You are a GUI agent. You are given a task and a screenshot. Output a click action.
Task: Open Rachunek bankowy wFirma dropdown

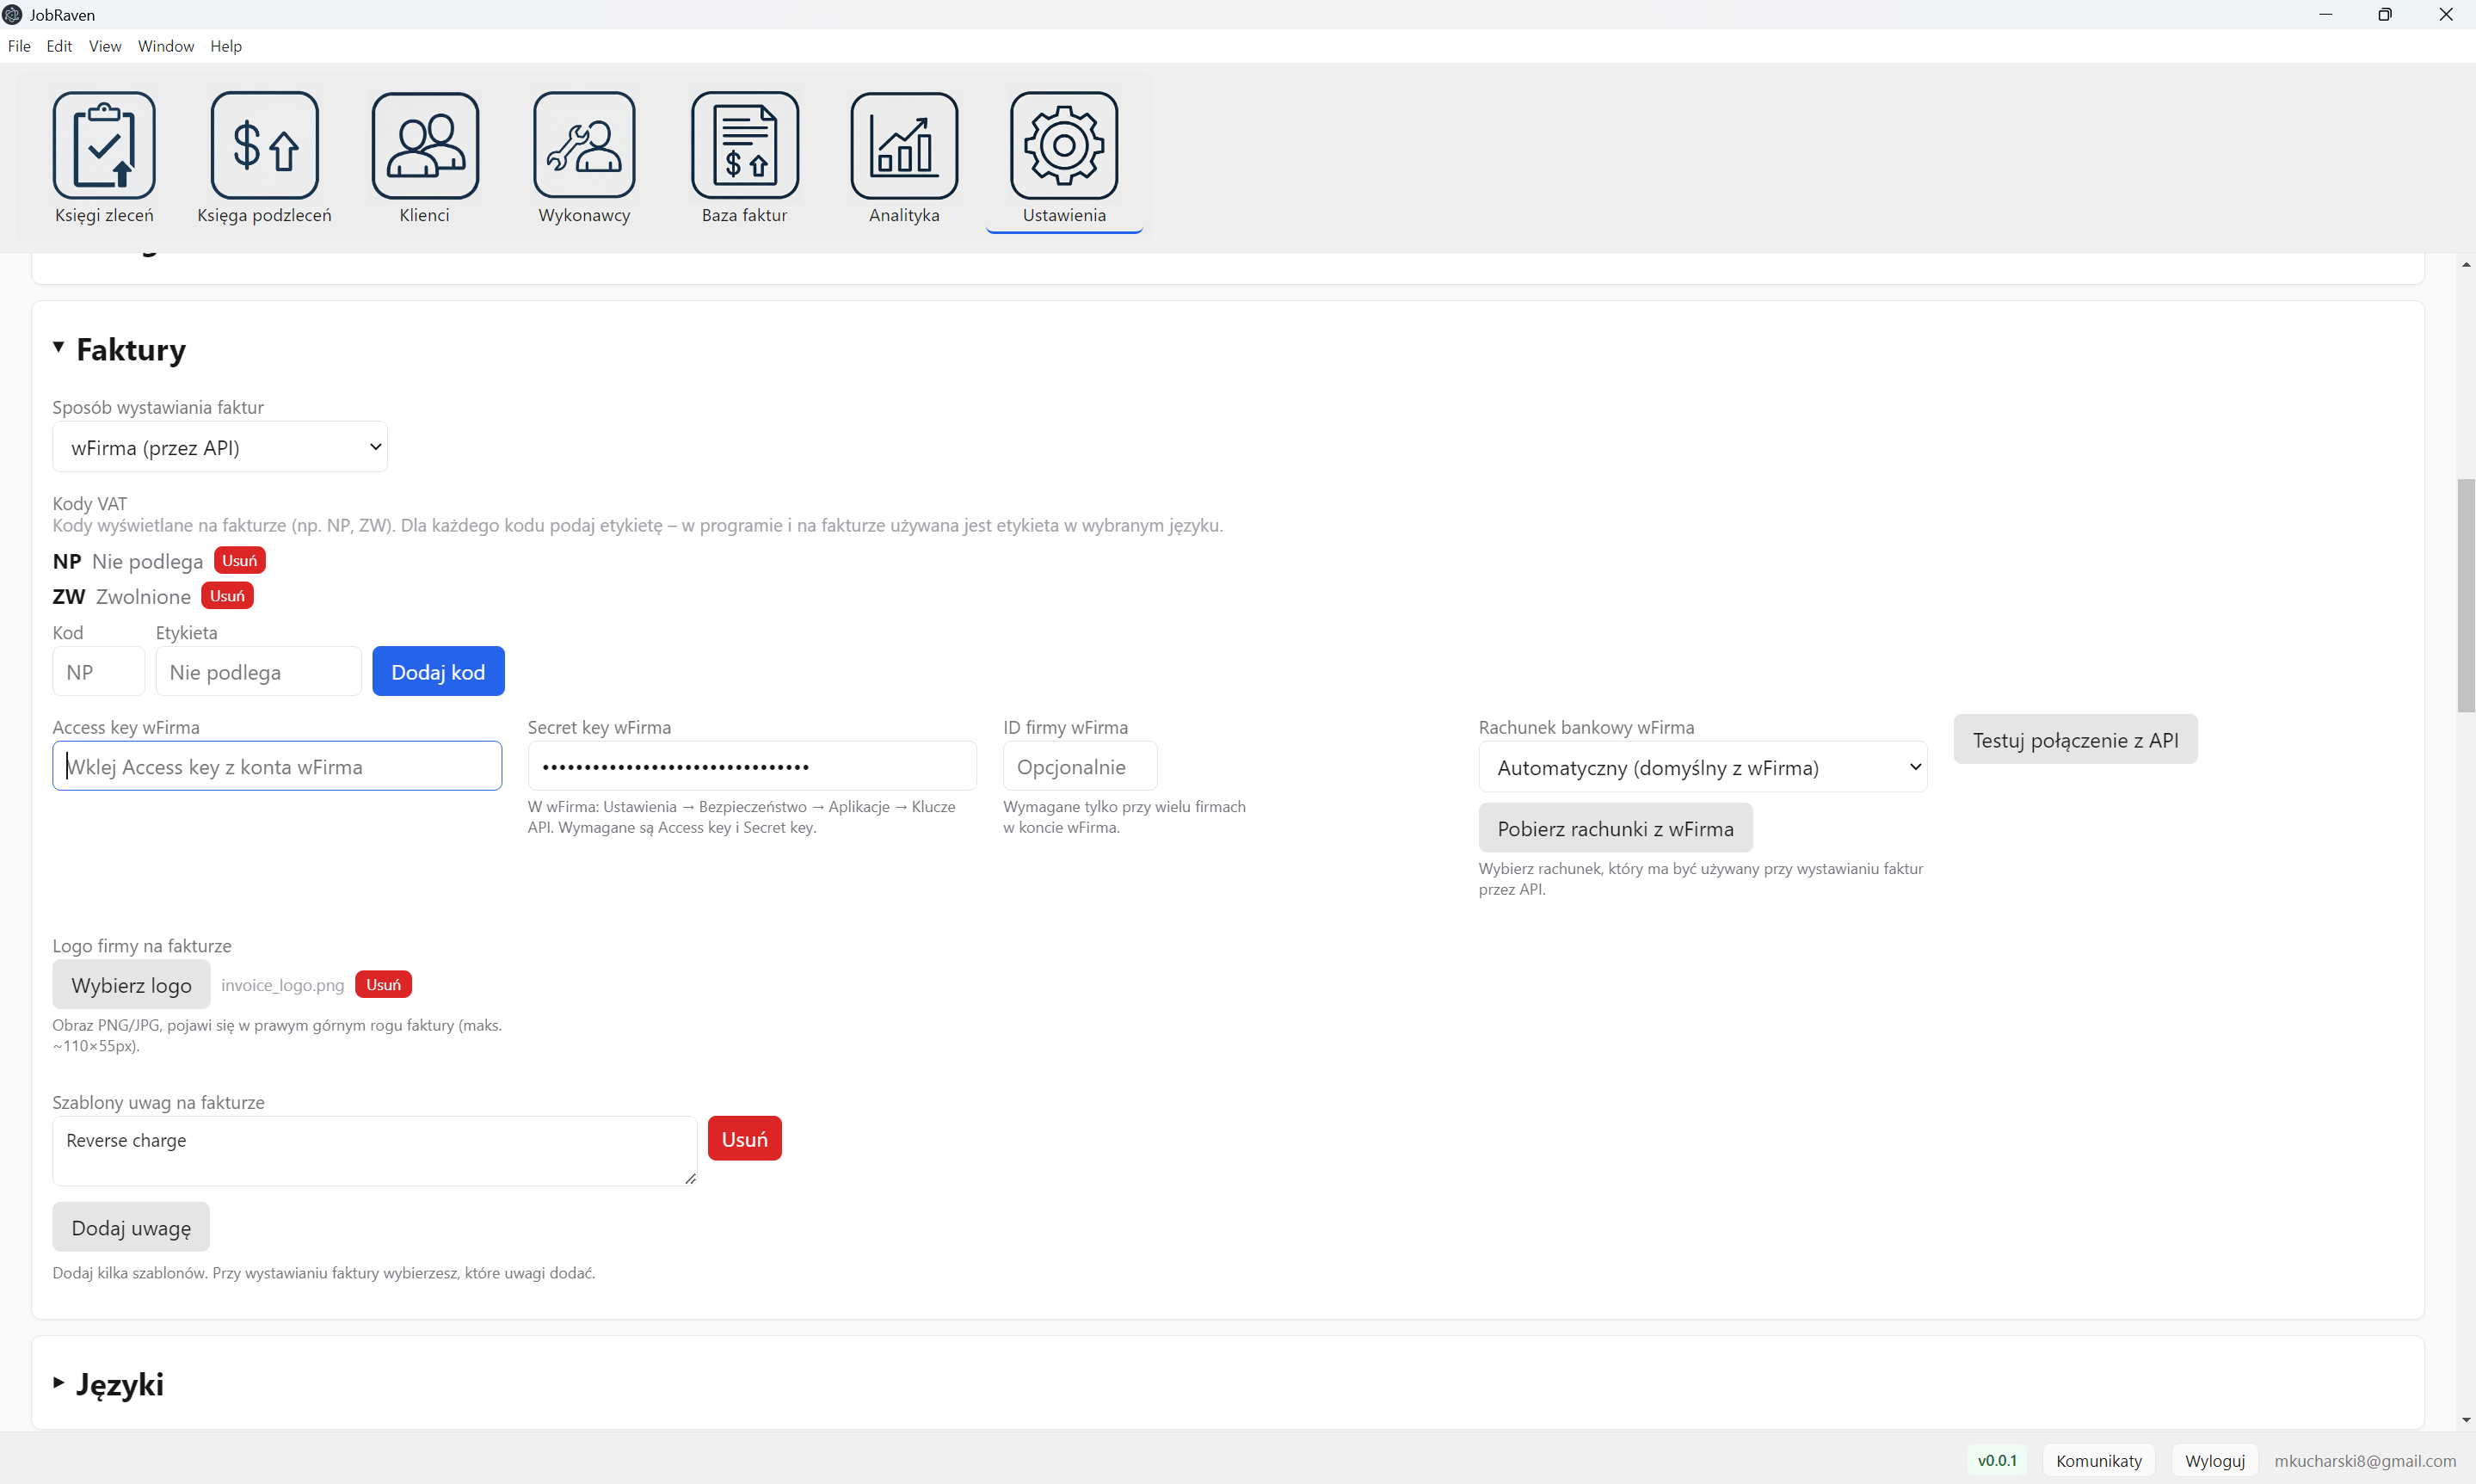1702,767
